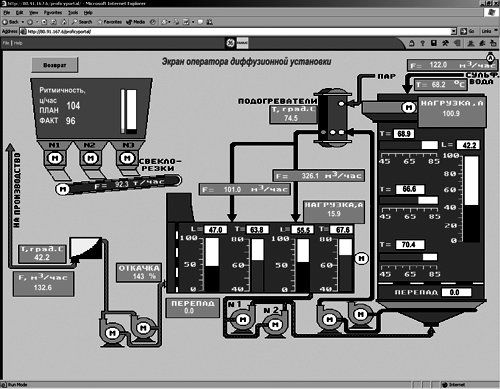Expand the Address bar dropdown arrow
500x389 pixels.
click(454, 31)
